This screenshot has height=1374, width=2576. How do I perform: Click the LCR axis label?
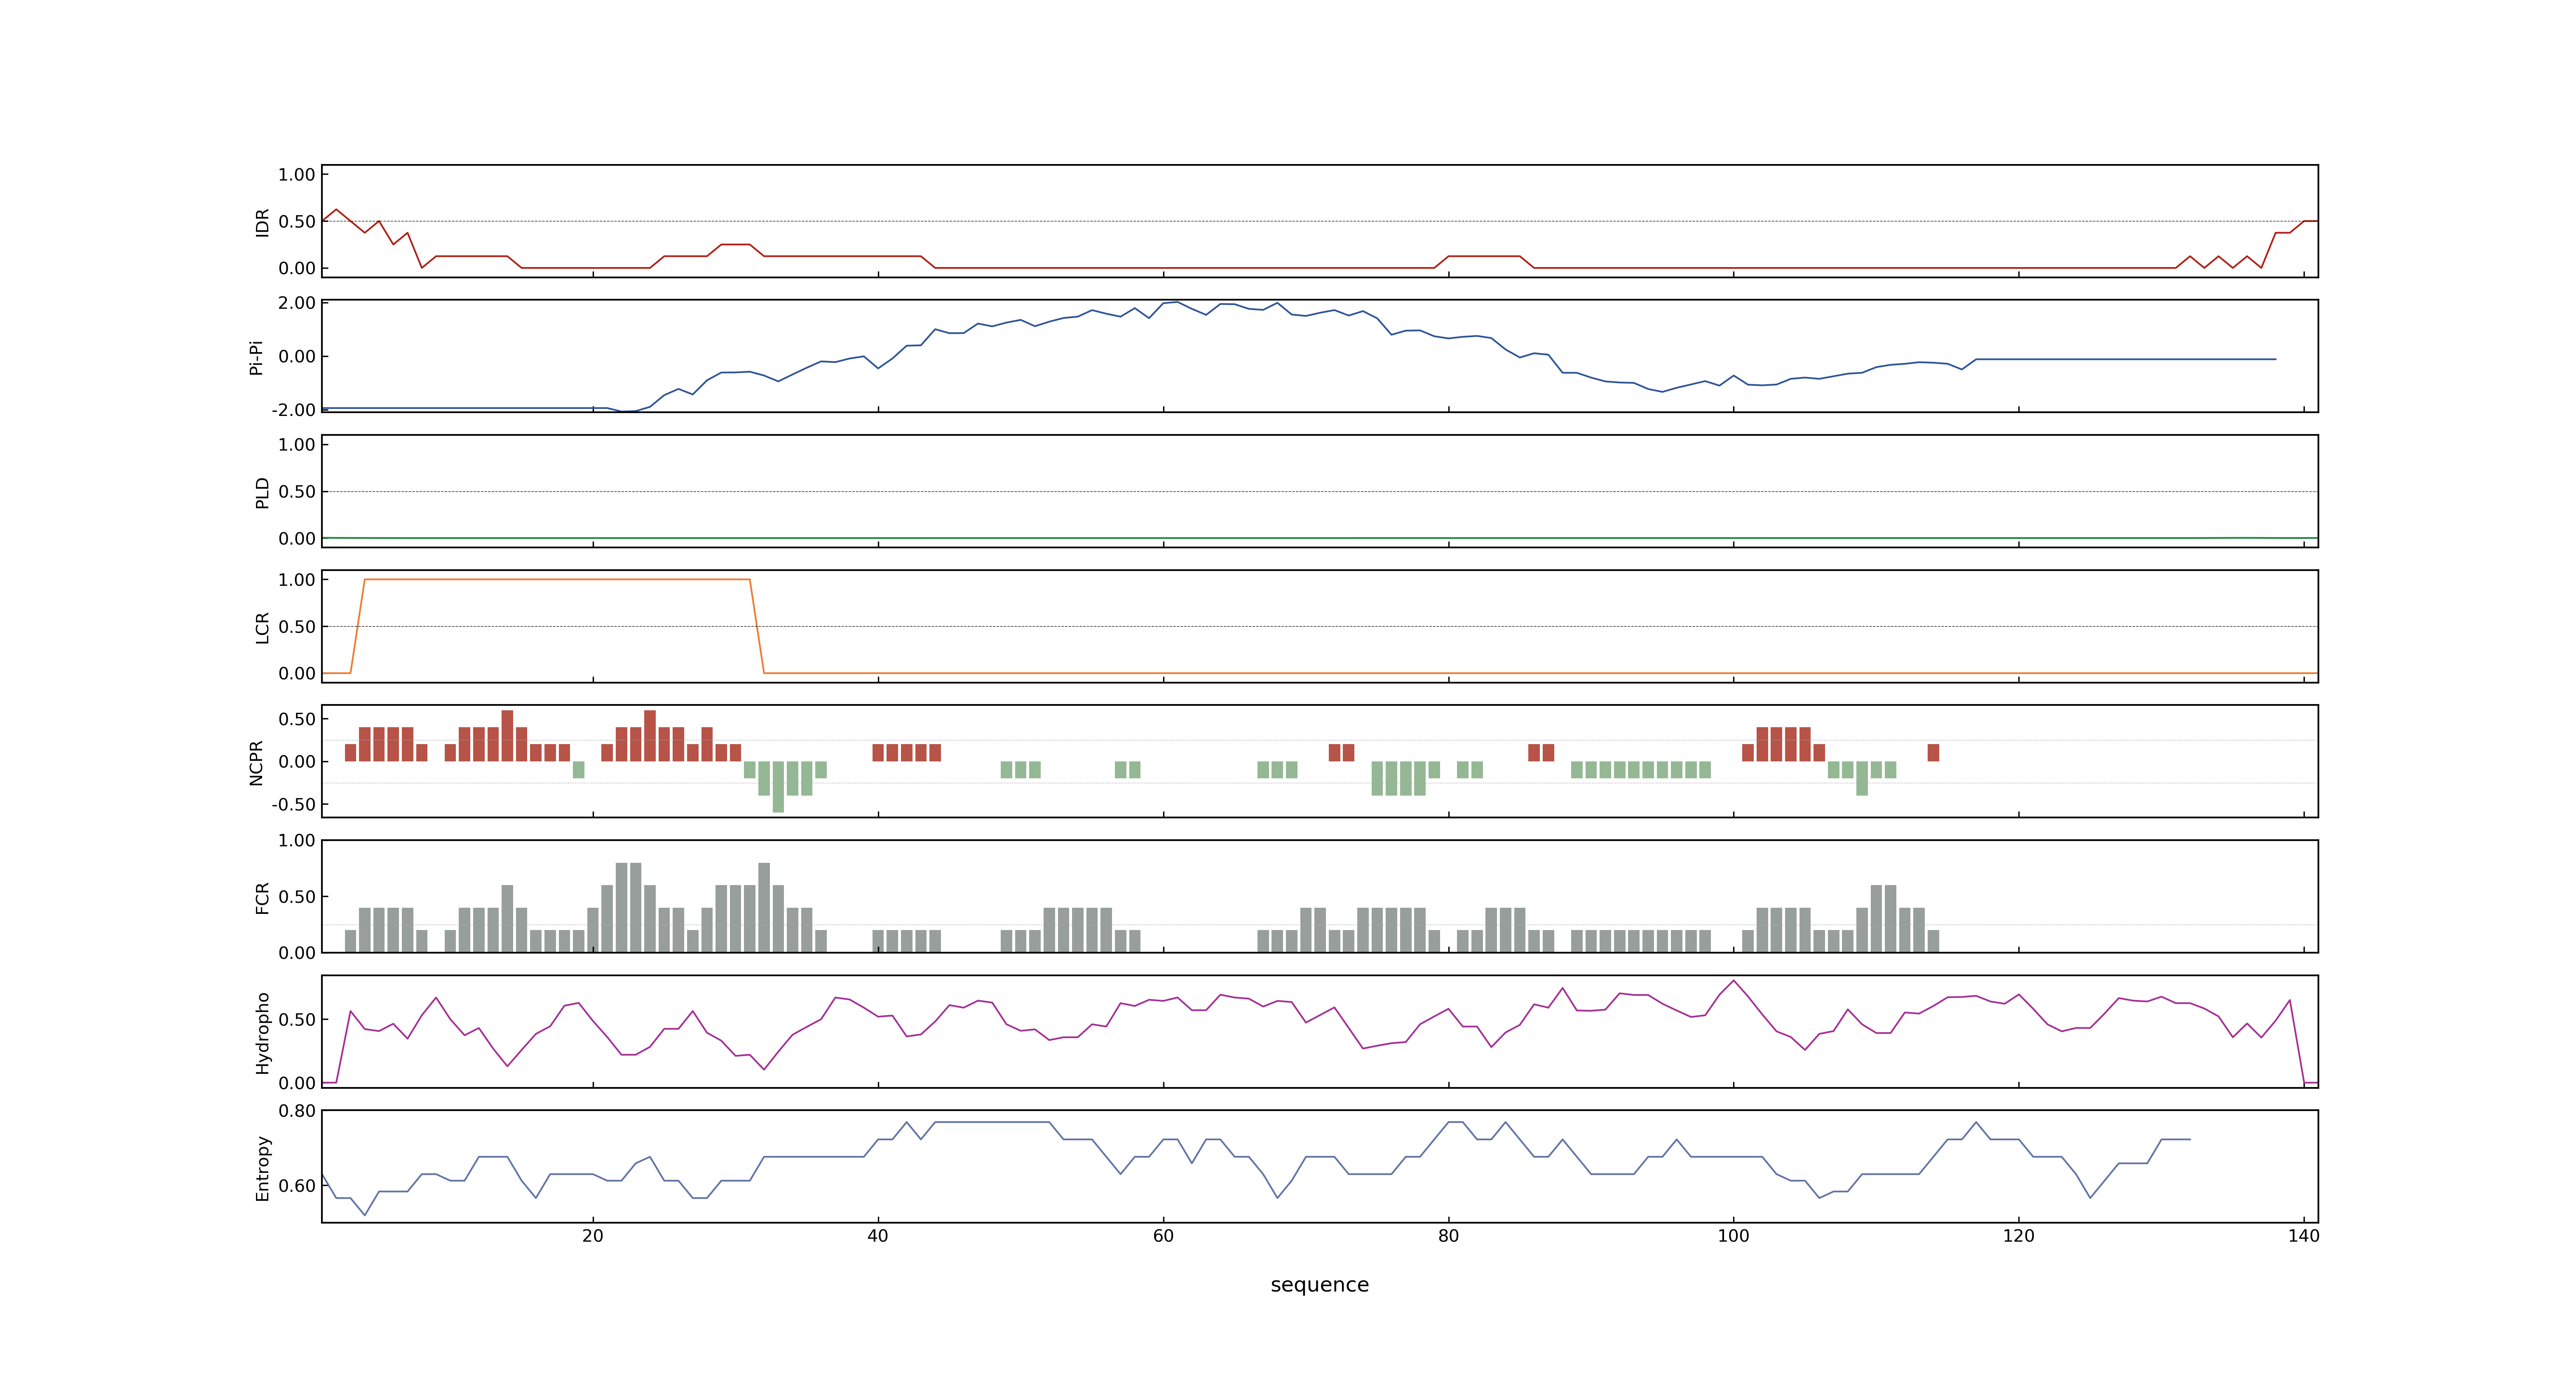(262, 627)
